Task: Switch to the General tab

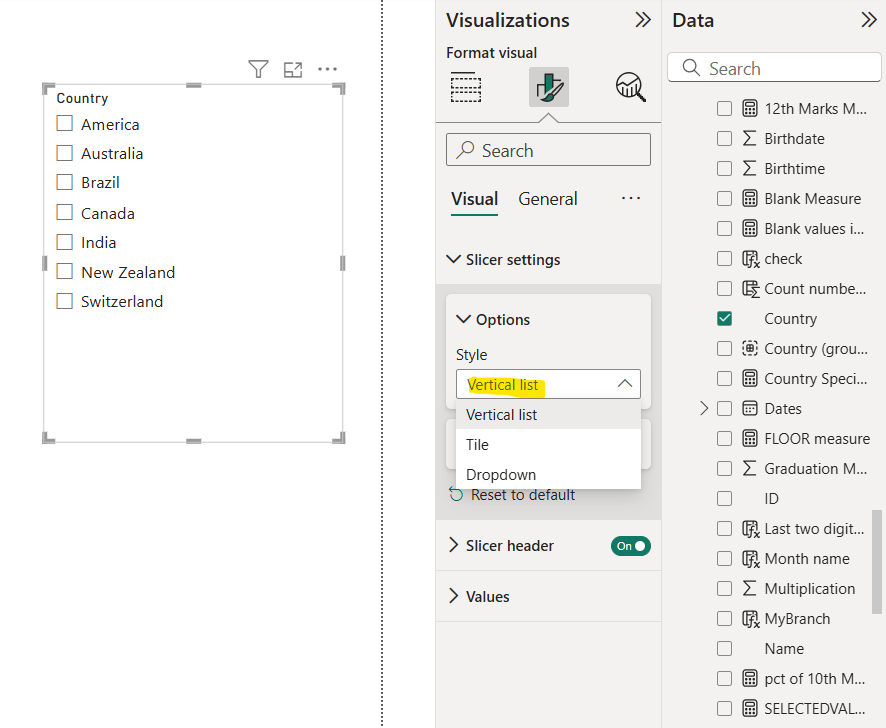Action: pyautogui.click(x=547, y=199)
